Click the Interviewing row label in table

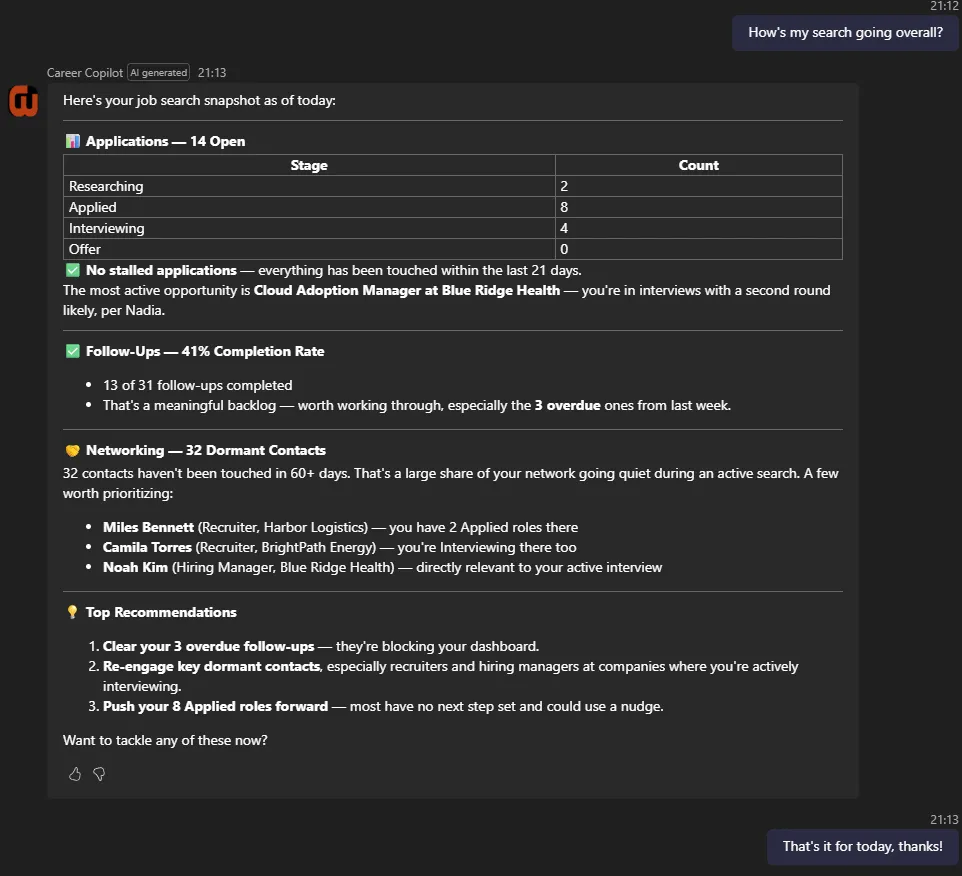107,228
